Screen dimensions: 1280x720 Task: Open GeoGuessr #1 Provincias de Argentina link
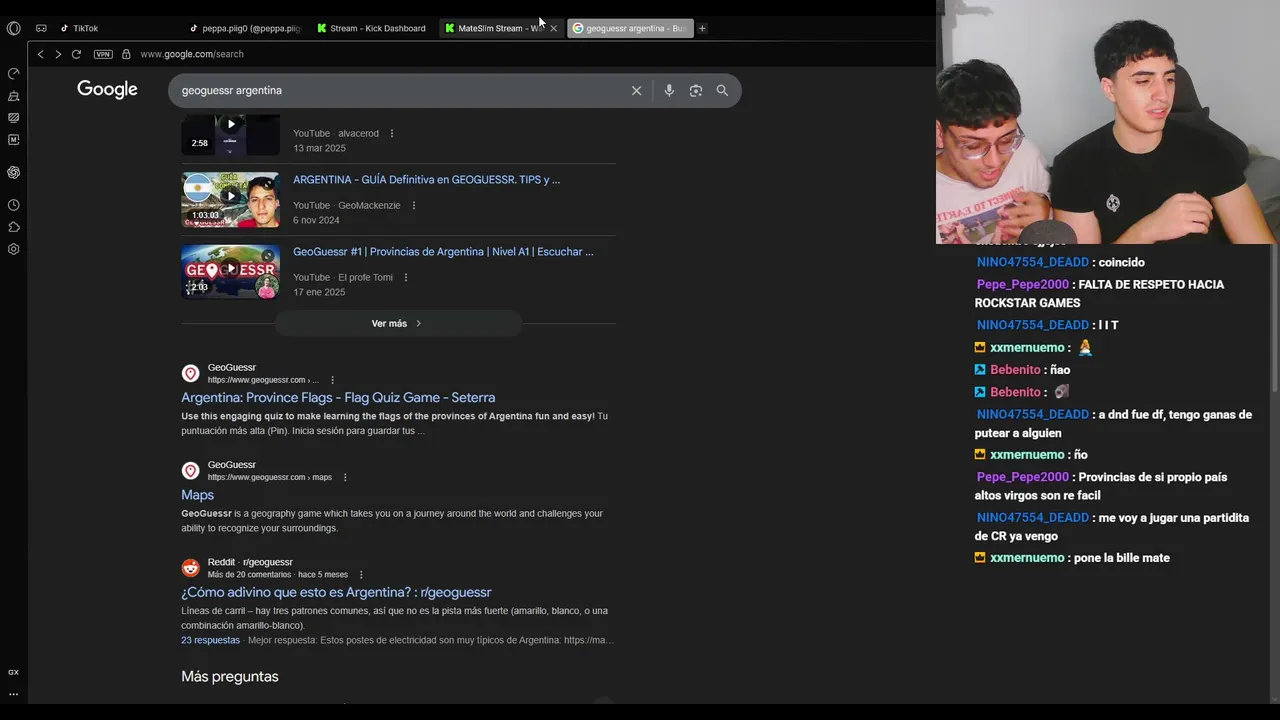click(x=443, y=252)
